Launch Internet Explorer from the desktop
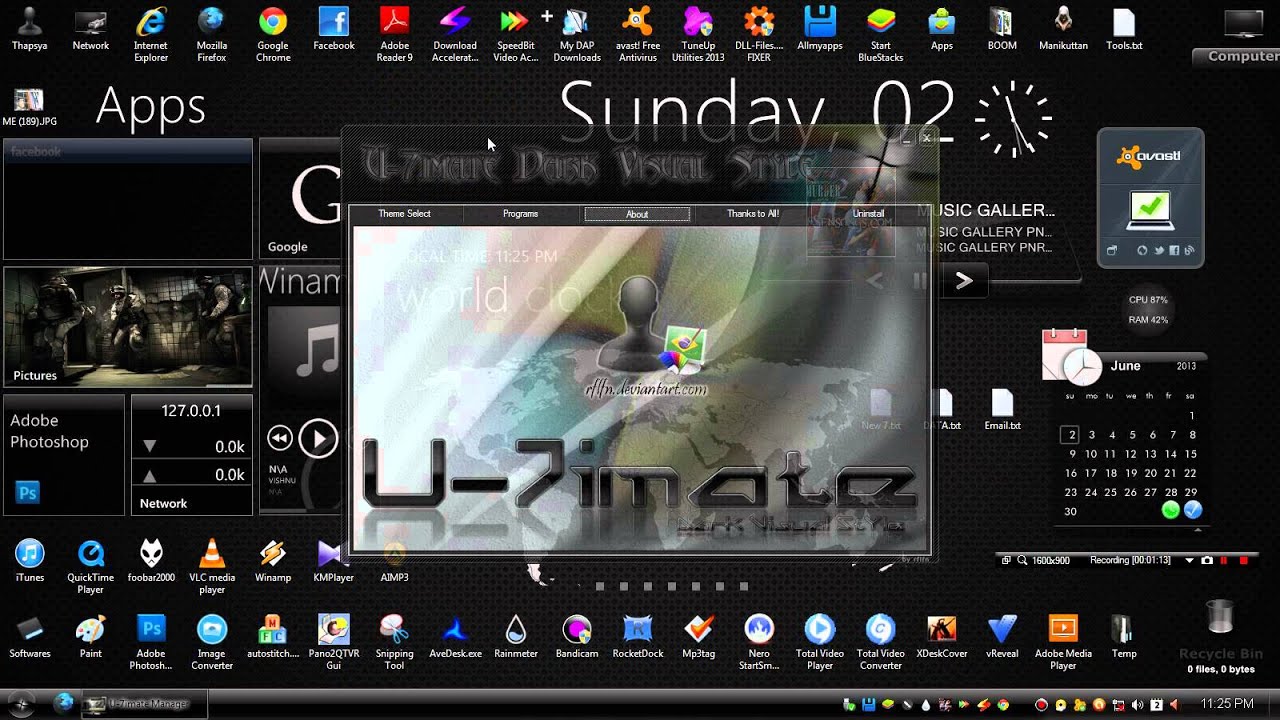This screenshot has height=720, width=1280. pos(151,34)
